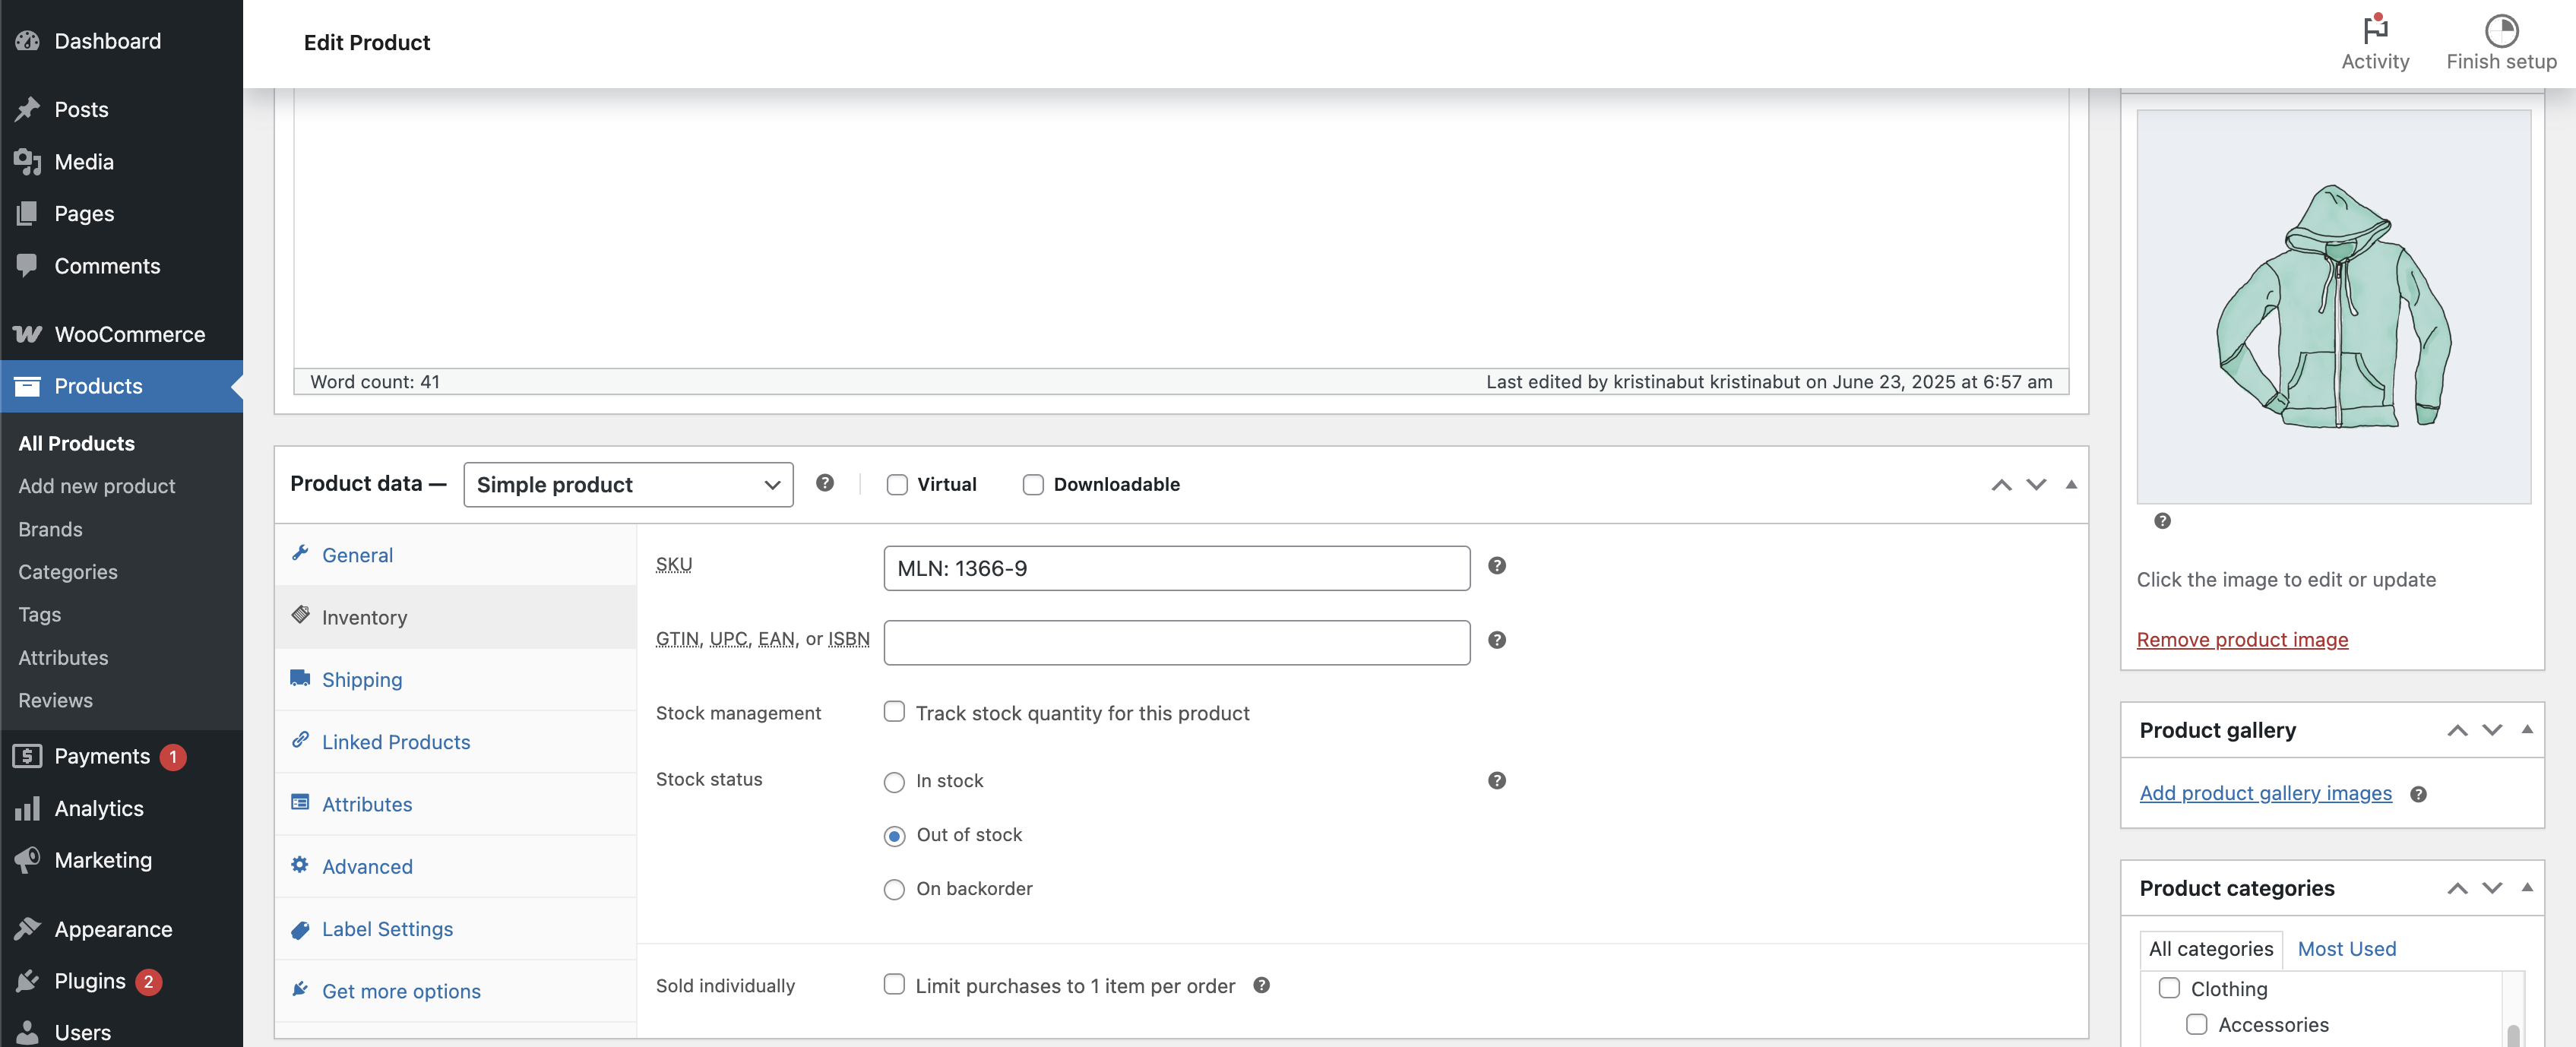Move Product categories panel up
Image resolution: width=2576 pixels, height=1047 pixels.
click(x=2457, y=888)
